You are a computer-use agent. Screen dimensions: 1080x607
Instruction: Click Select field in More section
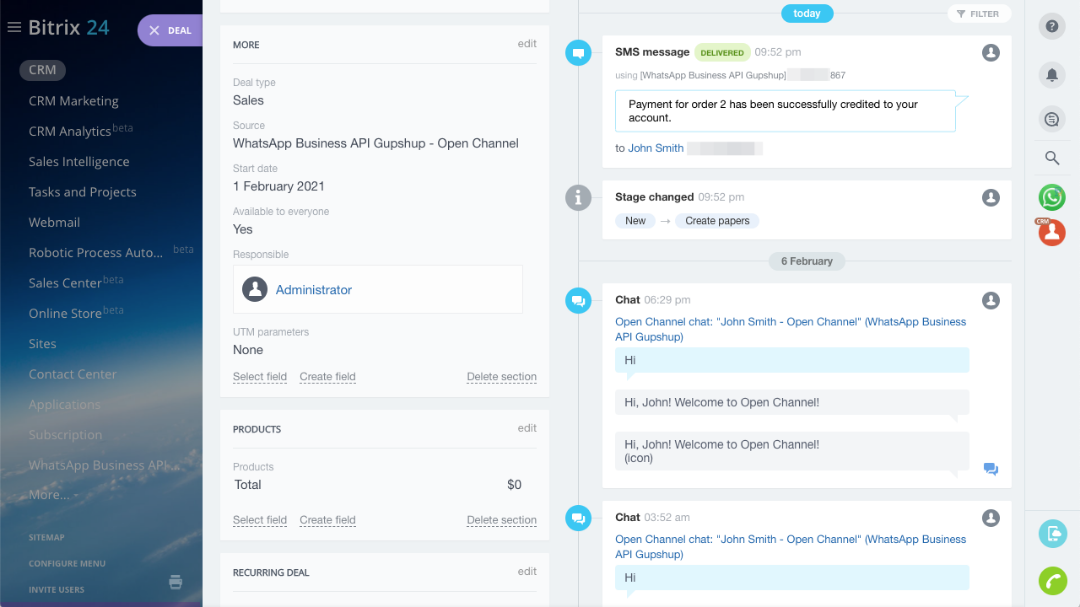click(260, 376)
